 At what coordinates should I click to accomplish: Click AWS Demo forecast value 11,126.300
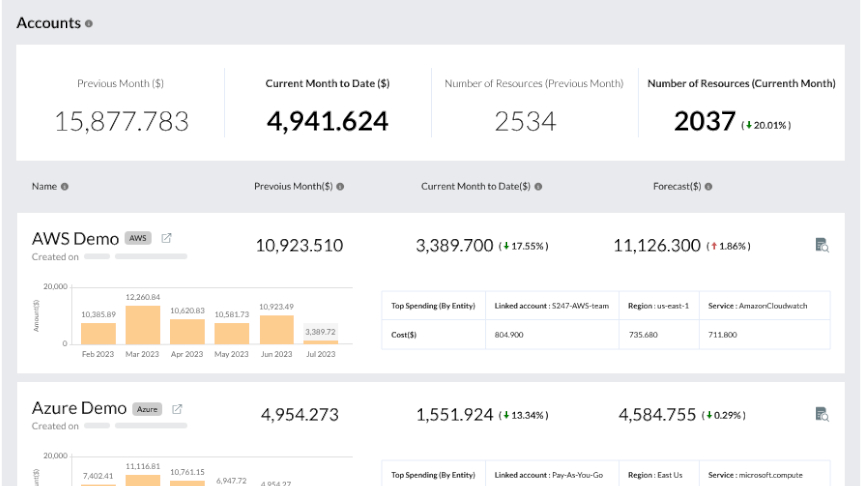click(657, 245)
